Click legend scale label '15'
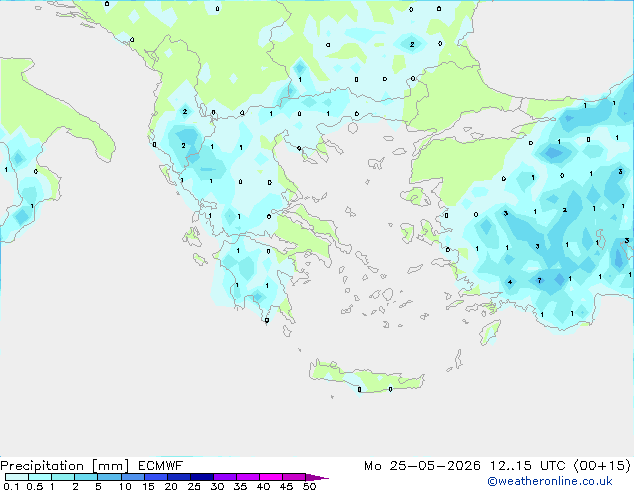This screenshot has height=490, width=634. (148, 486)
